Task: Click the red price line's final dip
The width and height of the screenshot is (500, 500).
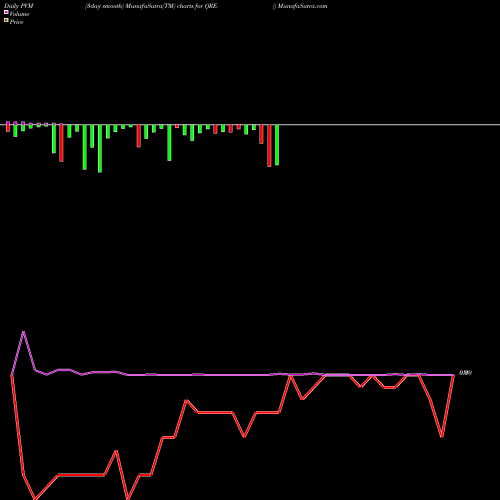Action: 442,436
